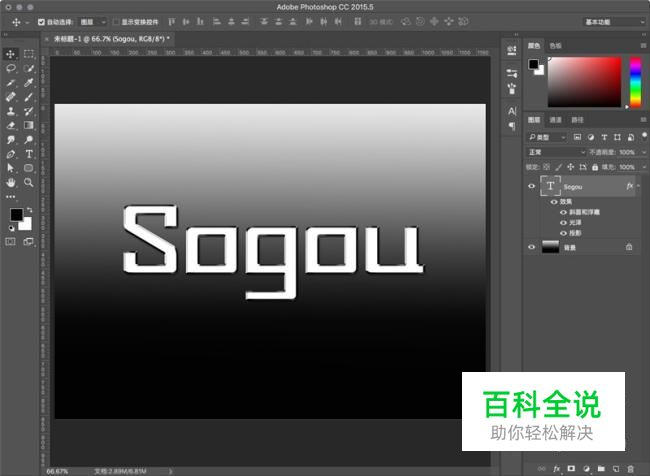Click the rainbow hue slider strip

tap(635, 82)
